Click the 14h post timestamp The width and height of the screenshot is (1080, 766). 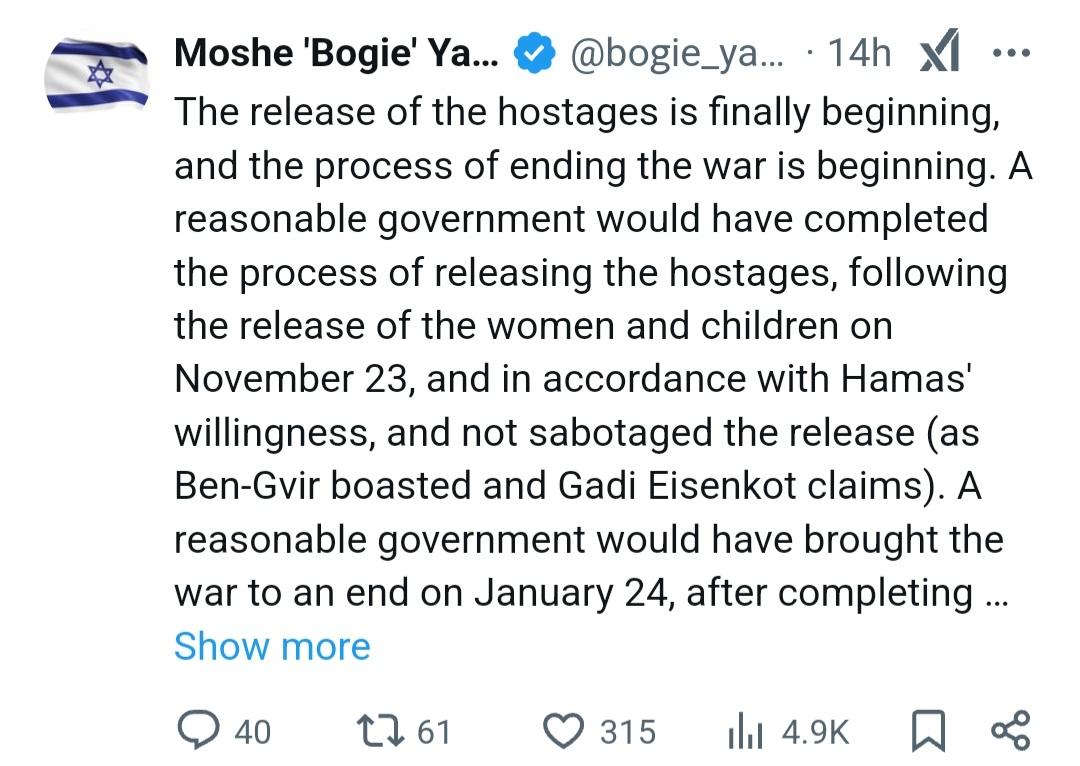859,53
